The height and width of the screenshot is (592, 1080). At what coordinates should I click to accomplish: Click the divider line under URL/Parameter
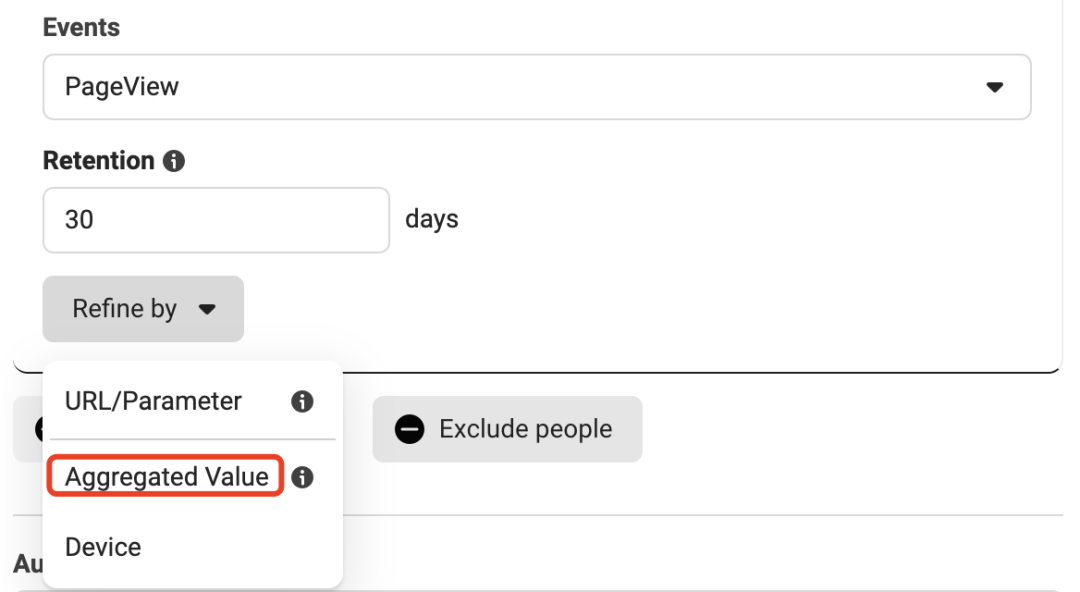(192, 439)
